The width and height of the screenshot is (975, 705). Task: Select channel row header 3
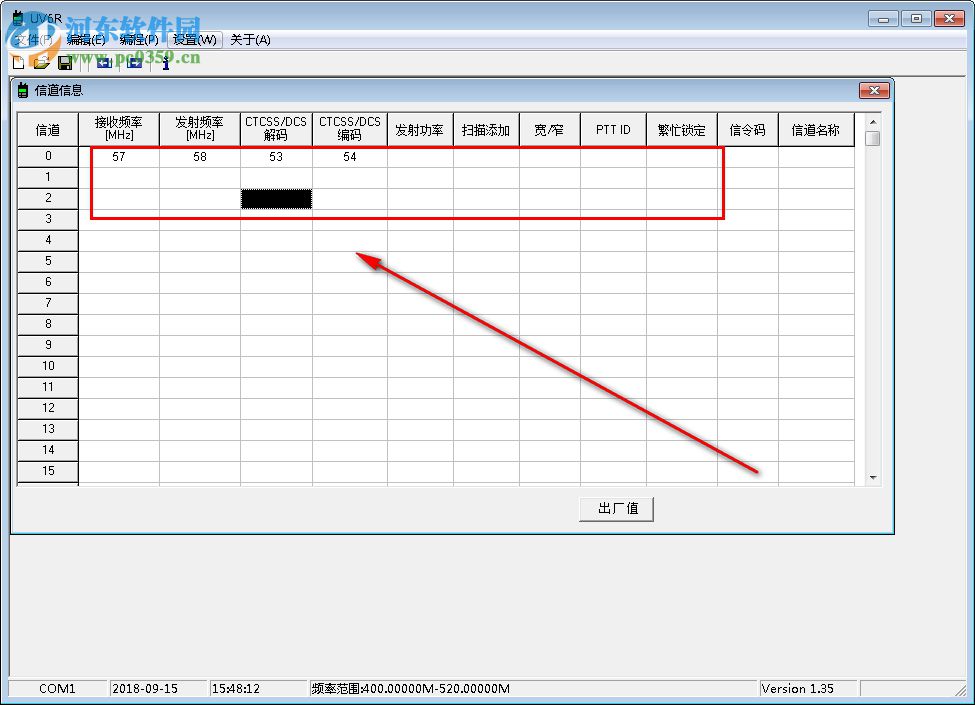(48, 219)
